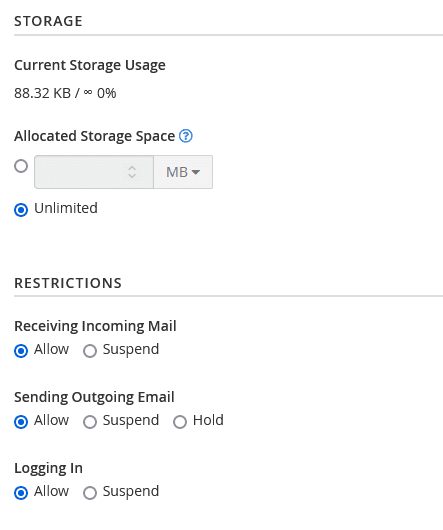
Task: Select the Unlimited storage radio button
Action: tap(21, 210)
